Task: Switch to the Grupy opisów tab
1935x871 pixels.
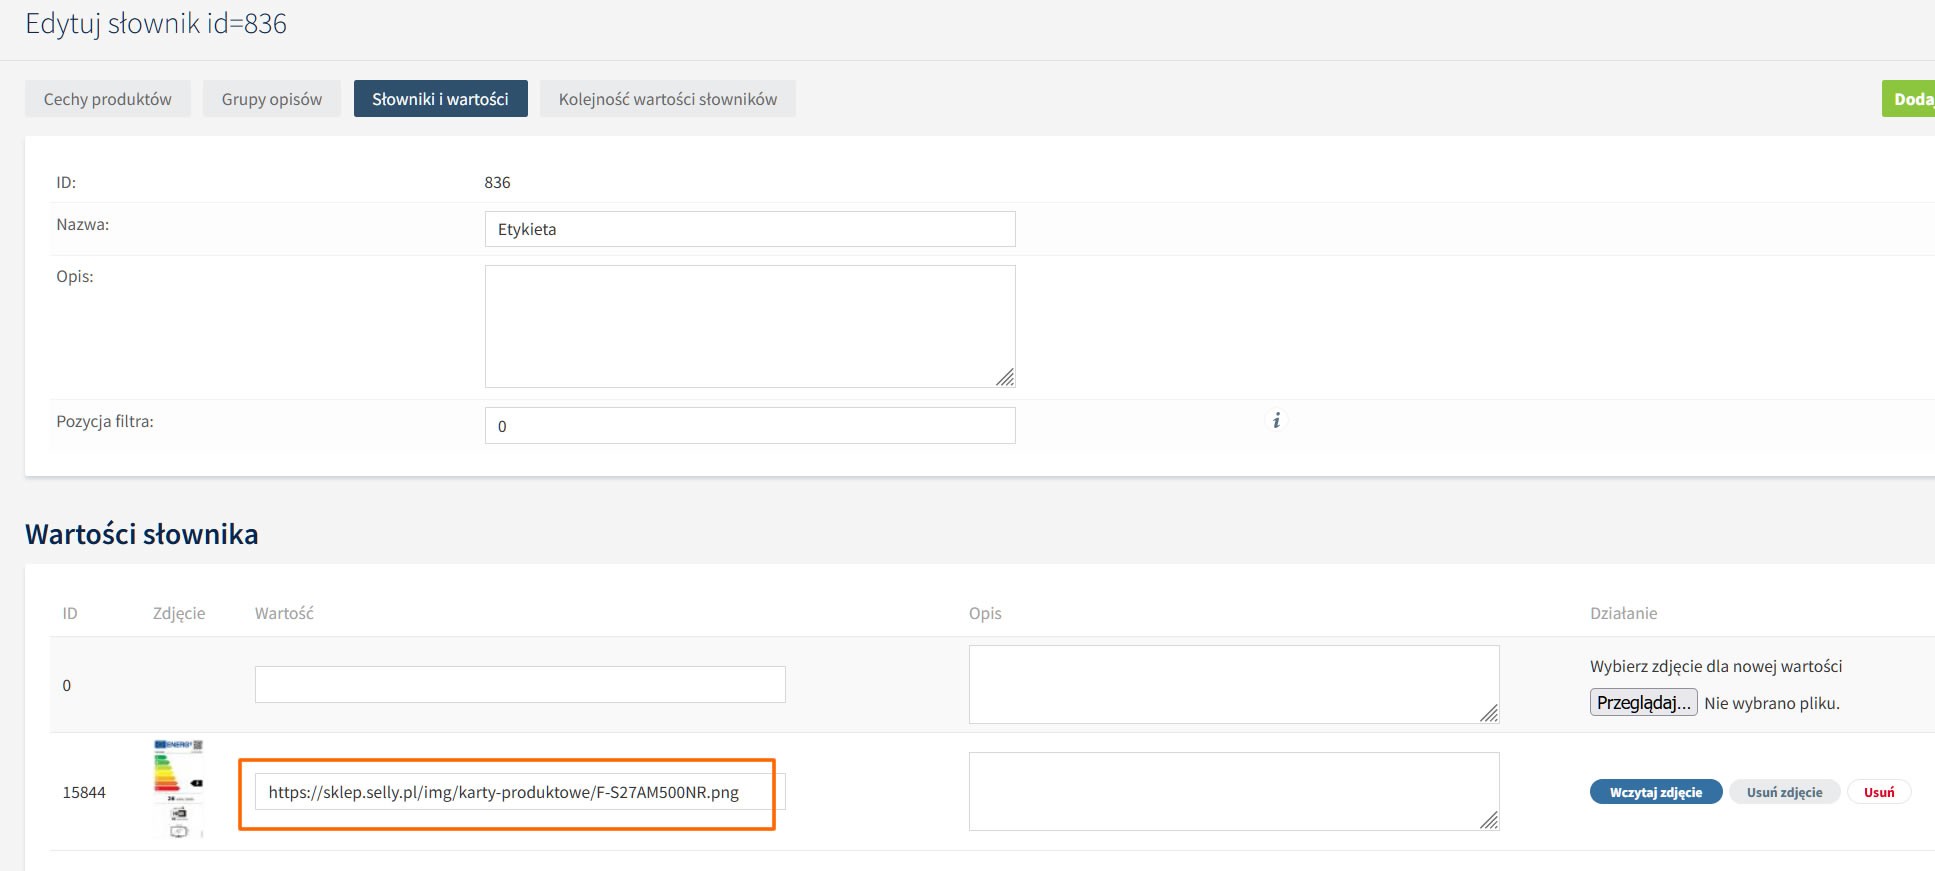Action: (272, 99)
